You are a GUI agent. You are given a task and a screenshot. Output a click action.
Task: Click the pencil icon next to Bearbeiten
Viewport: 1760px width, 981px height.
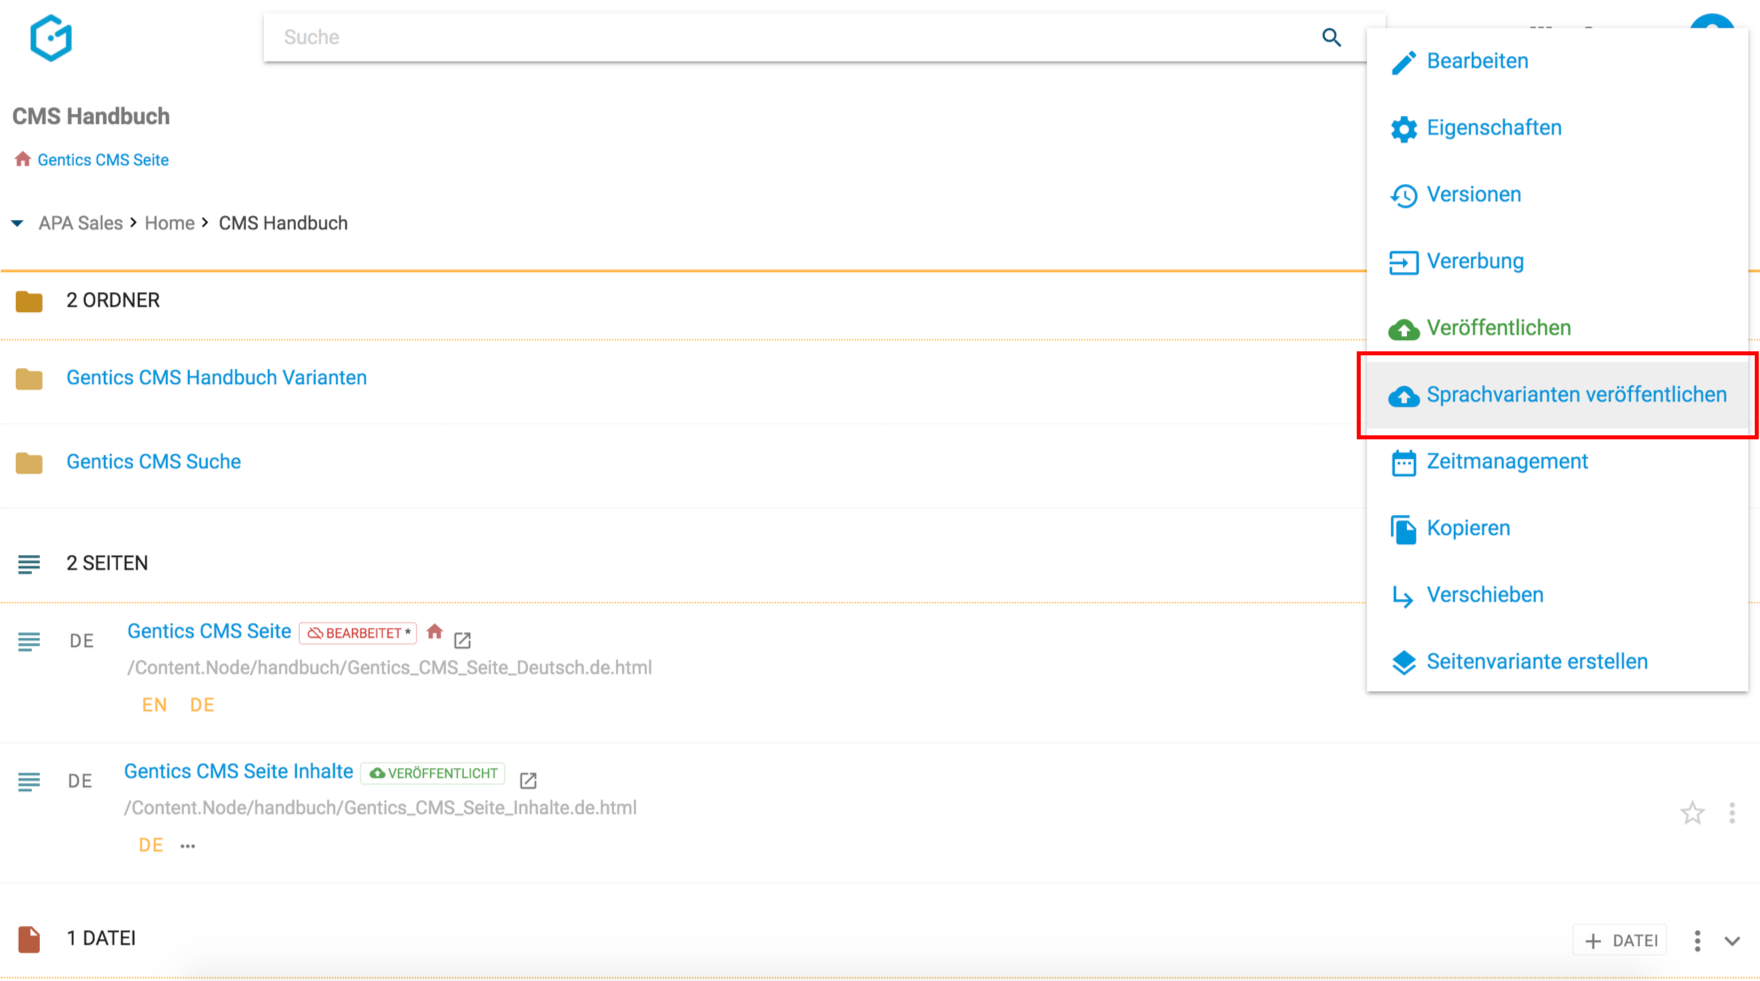click(x=1403, y=62)
